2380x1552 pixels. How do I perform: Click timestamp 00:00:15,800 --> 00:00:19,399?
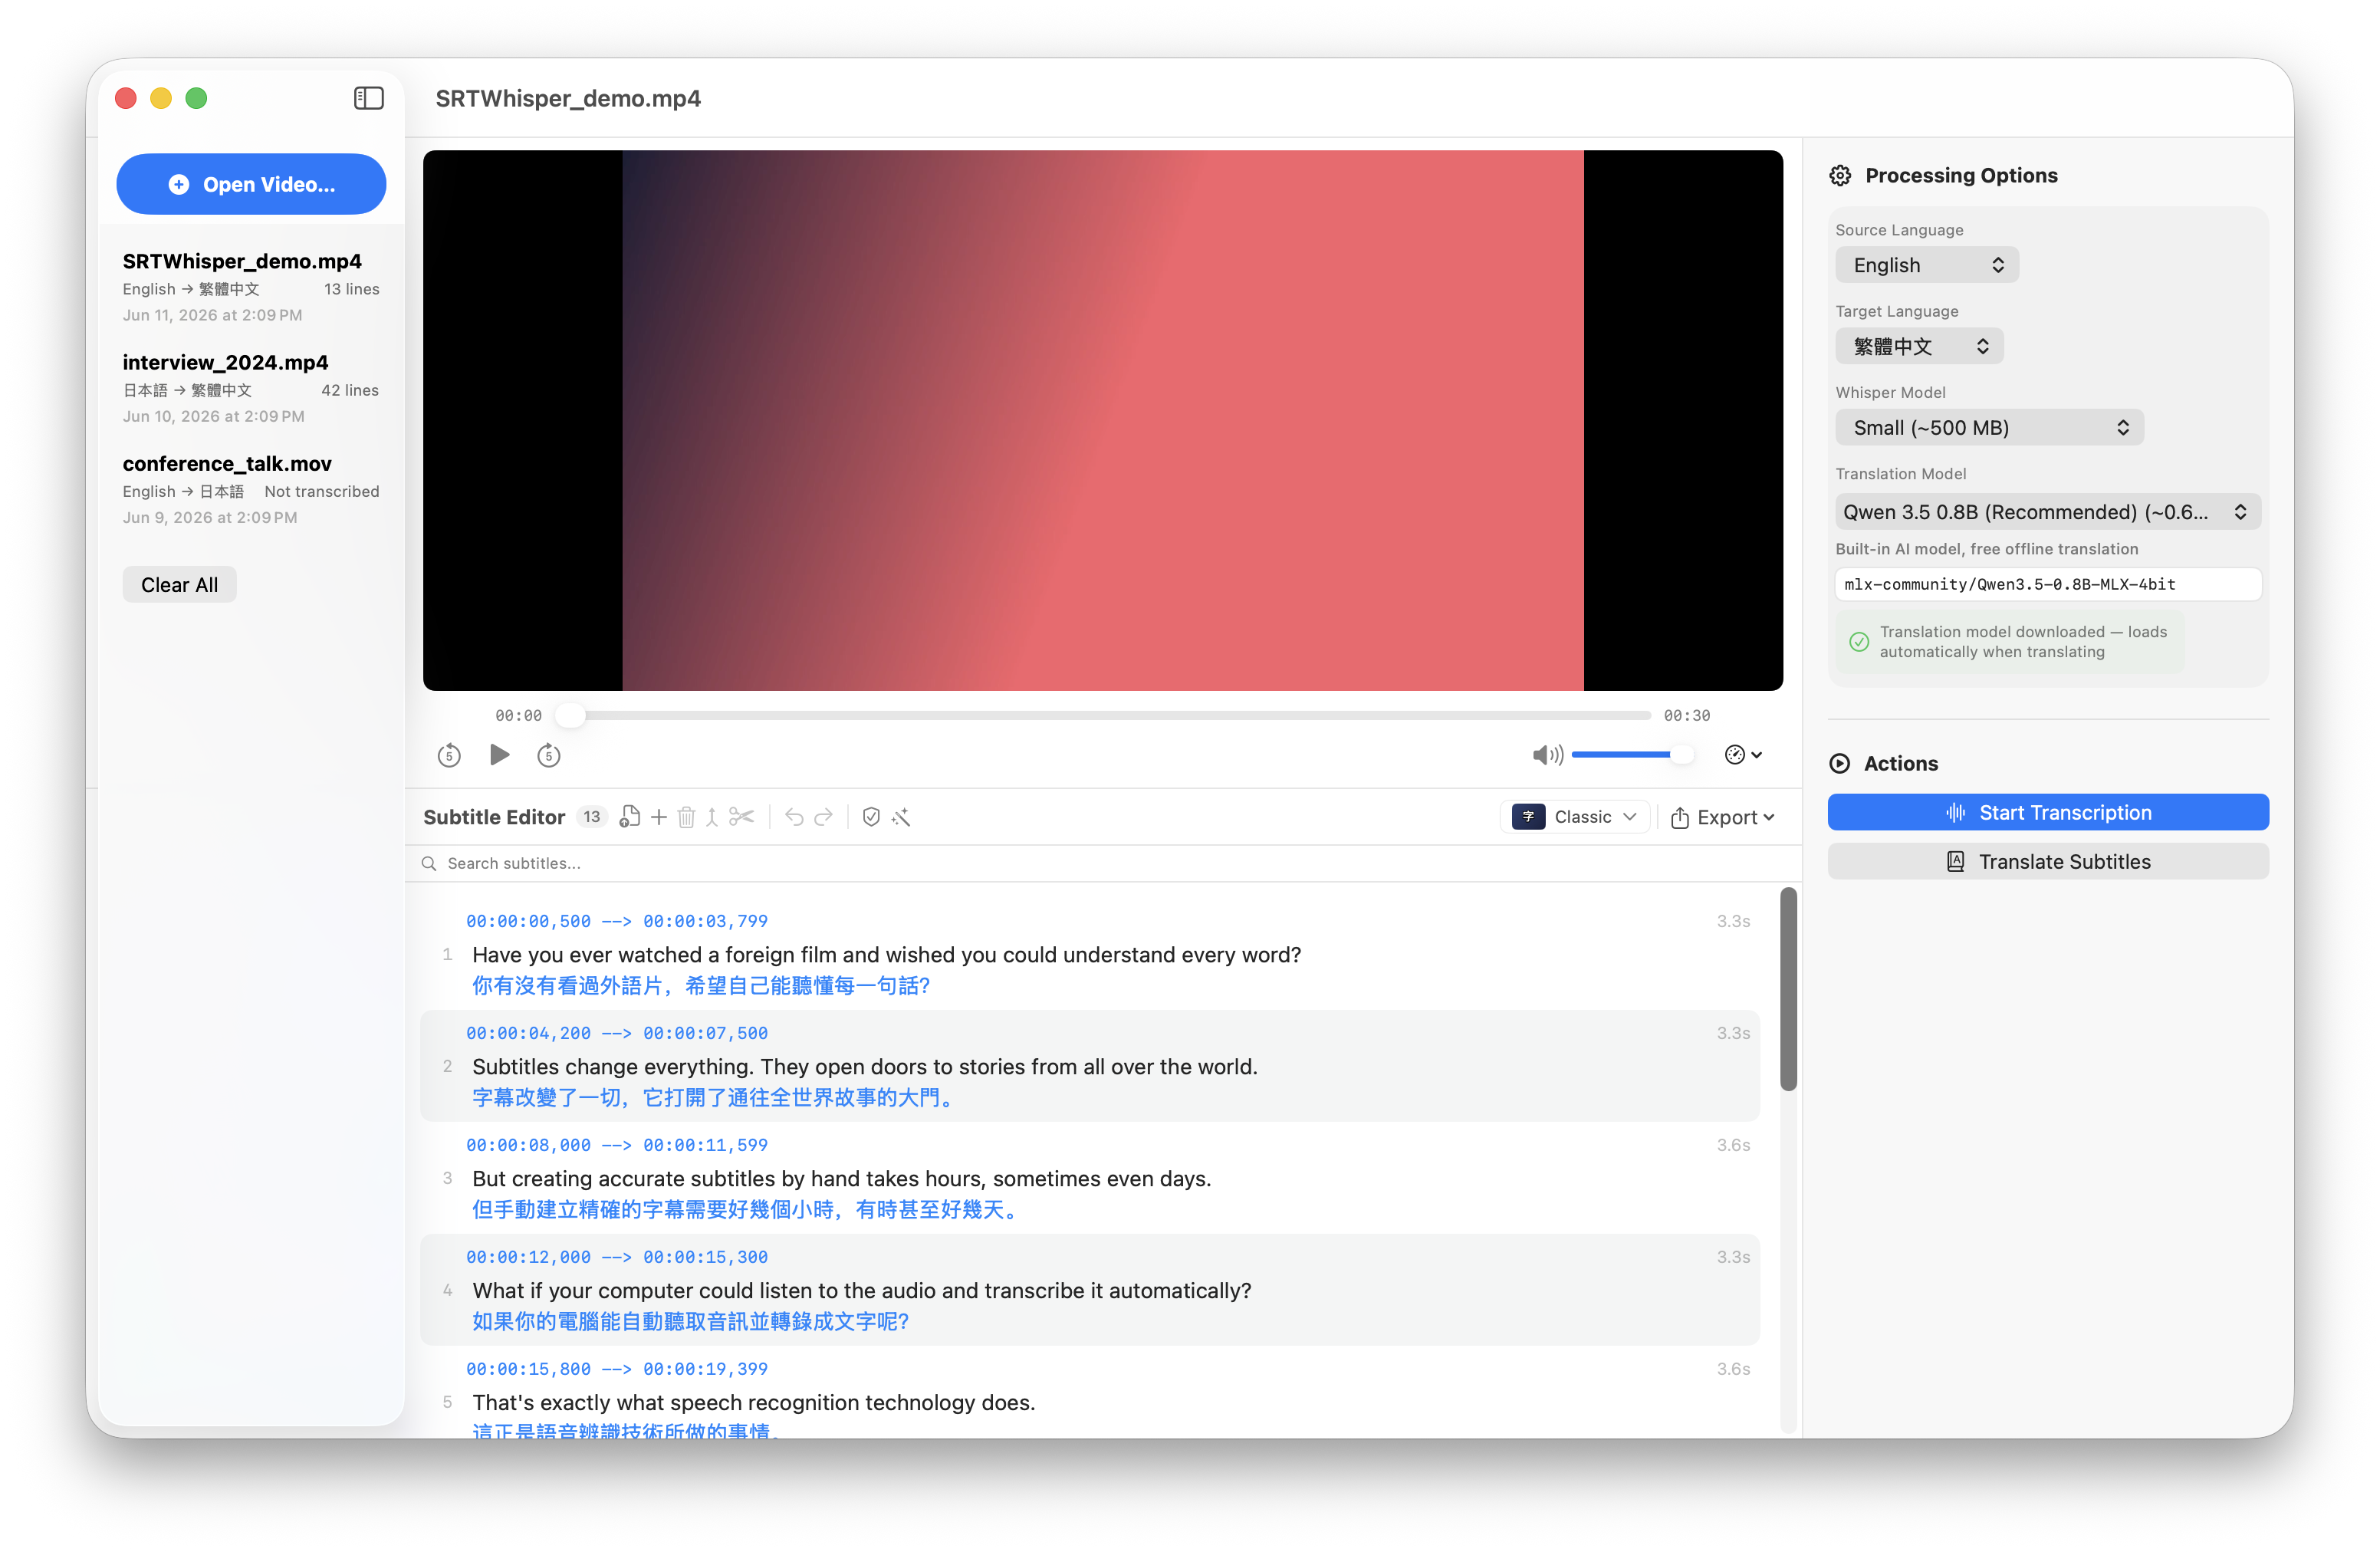pyautogui.click(x=616, y=1369)
